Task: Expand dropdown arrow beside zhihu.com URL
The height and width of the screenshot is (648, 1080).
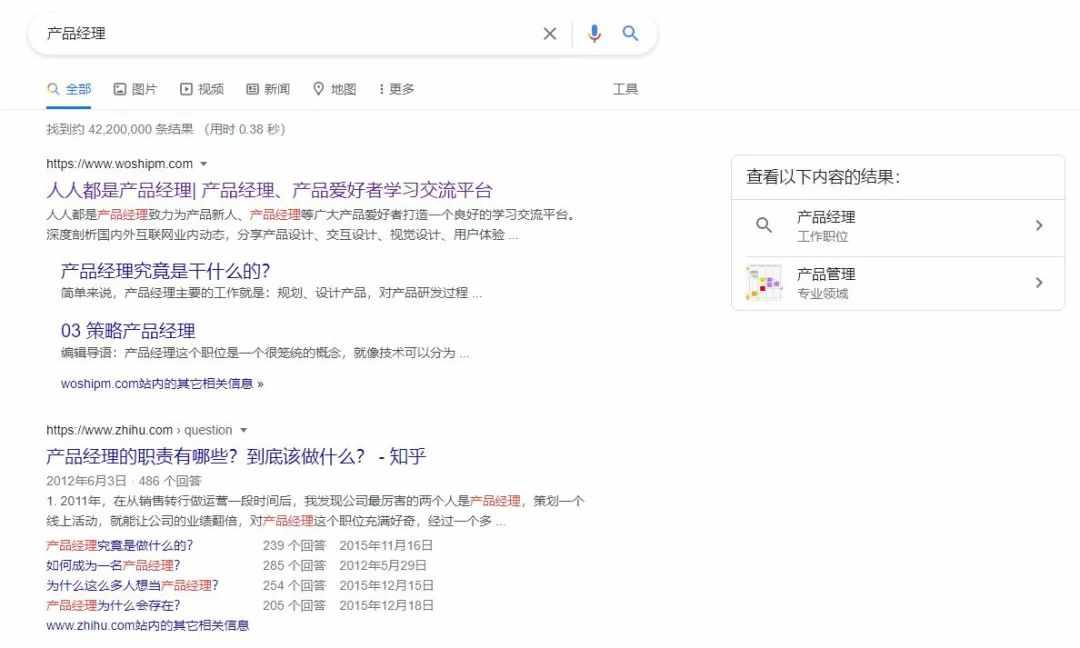Action: pyautogui.click(x=243, y=430)
